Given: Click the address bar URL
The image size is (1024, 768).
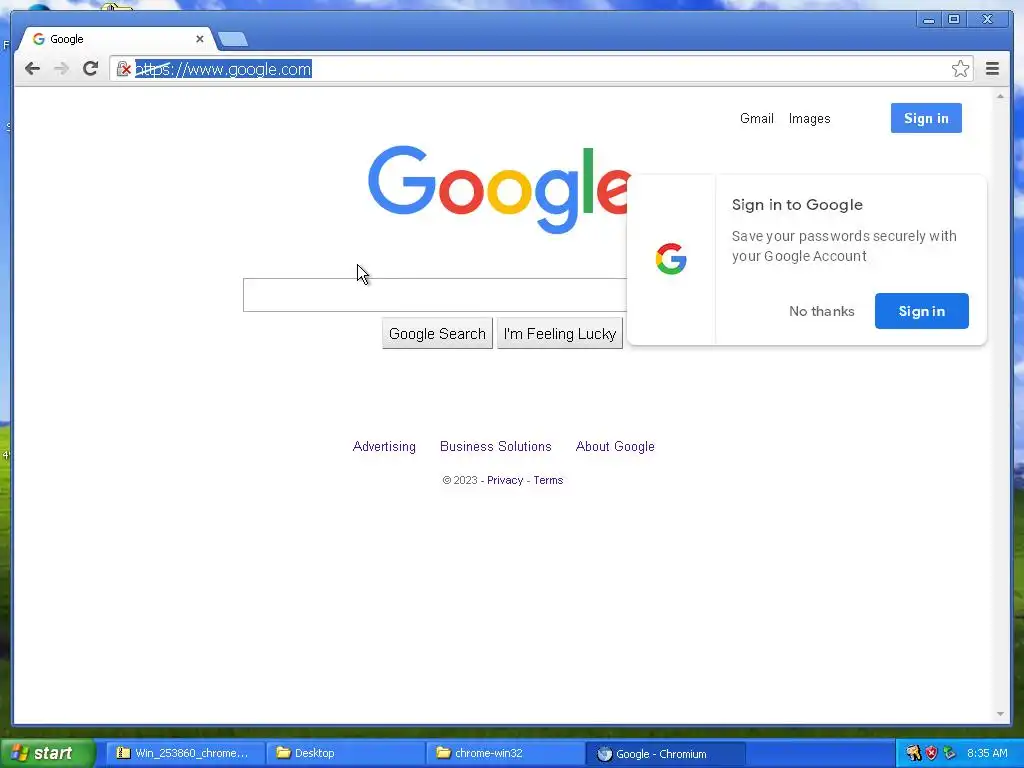Looking at the screenshot, I should pyautogui.click(x=223, y=69).
